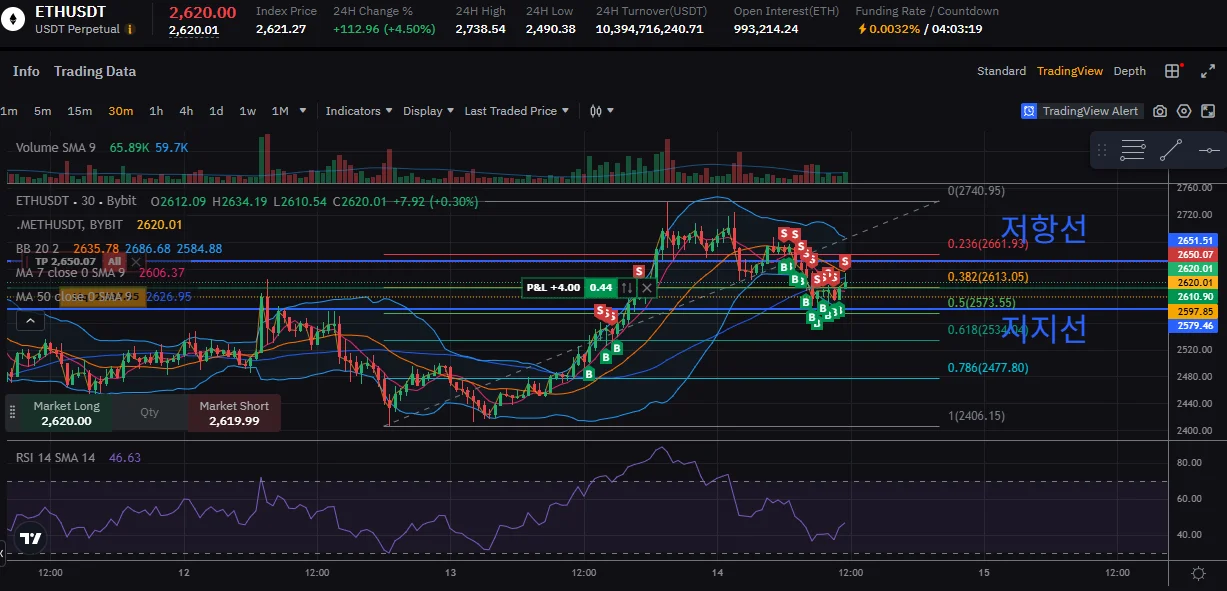The image size is (1227, 591).
Task: Switch to Standard chart view
Action: pyautogui.click(x=1001, y=71)
